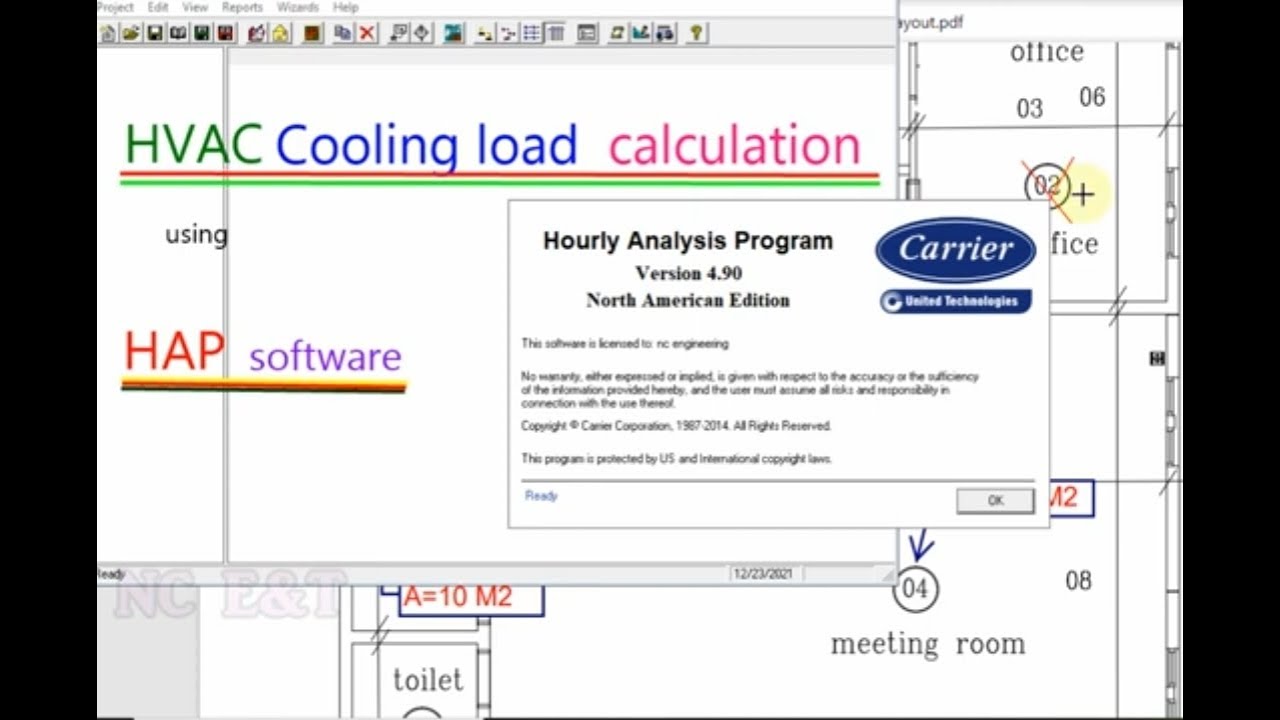Open the Wizards menu

(298, 7)
